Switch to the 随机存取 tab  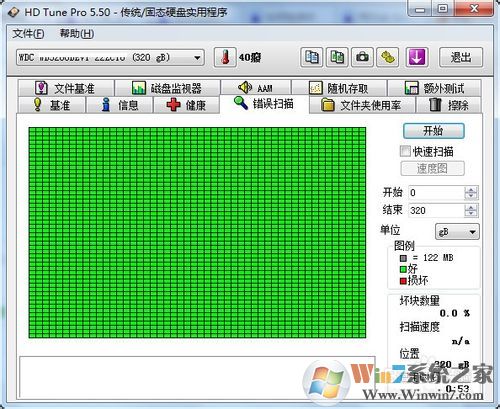(x=339, y=88)
